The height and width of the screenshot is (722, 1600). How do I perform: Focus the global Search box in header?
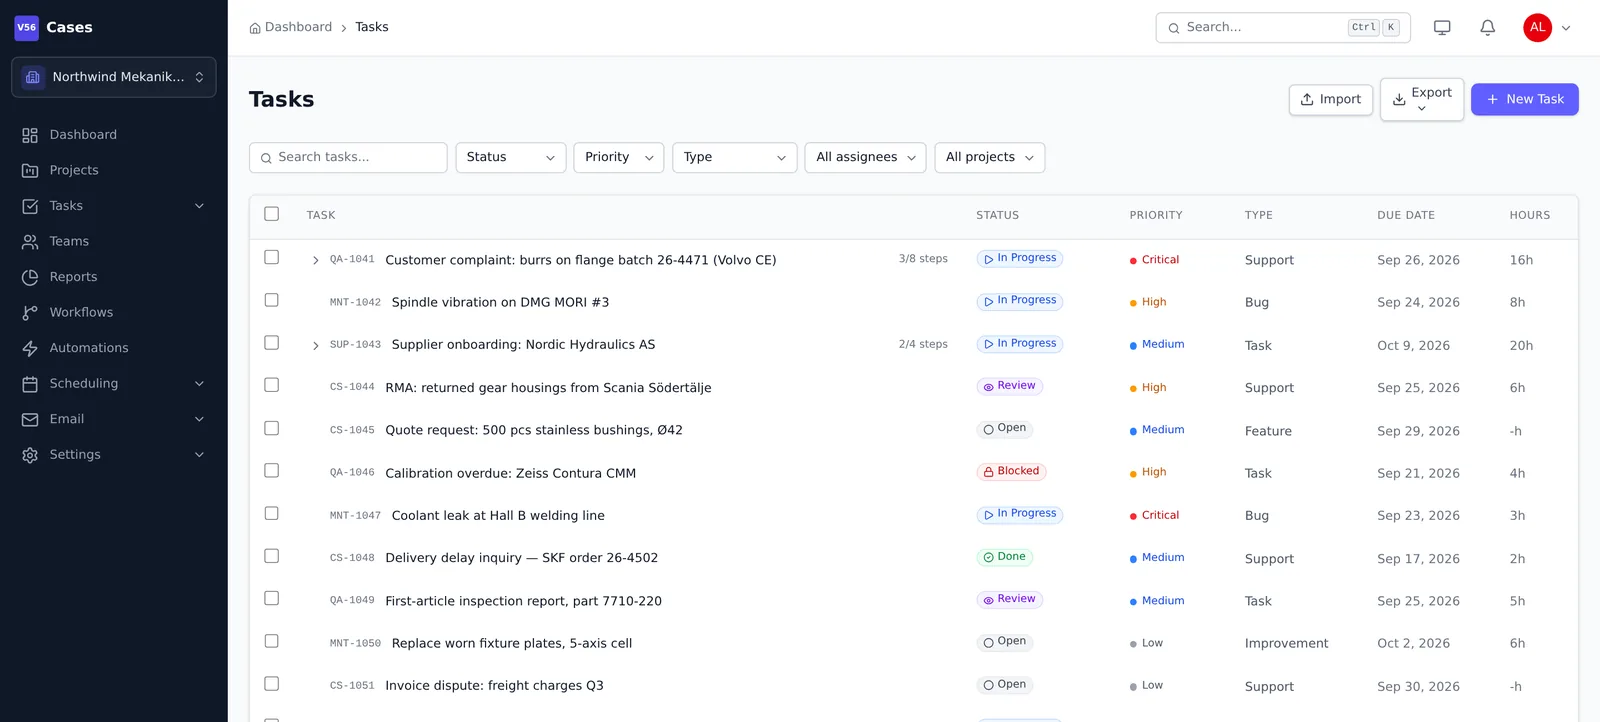1283,28
